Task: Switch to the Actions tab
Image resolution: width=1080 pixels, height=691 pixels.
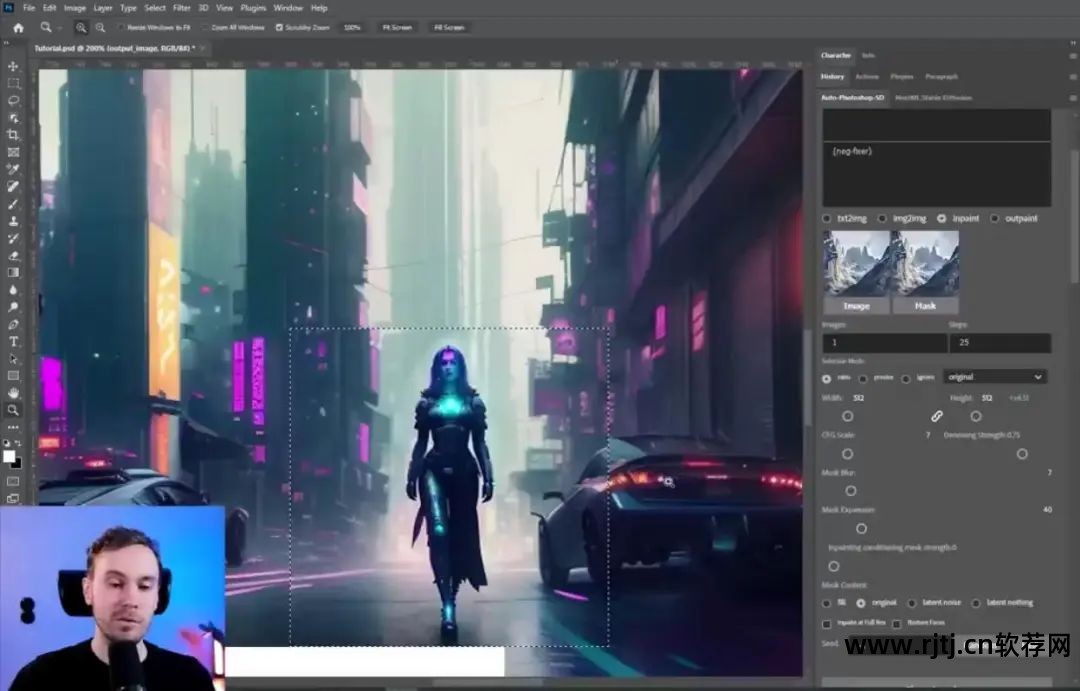Action: point(867,76)
